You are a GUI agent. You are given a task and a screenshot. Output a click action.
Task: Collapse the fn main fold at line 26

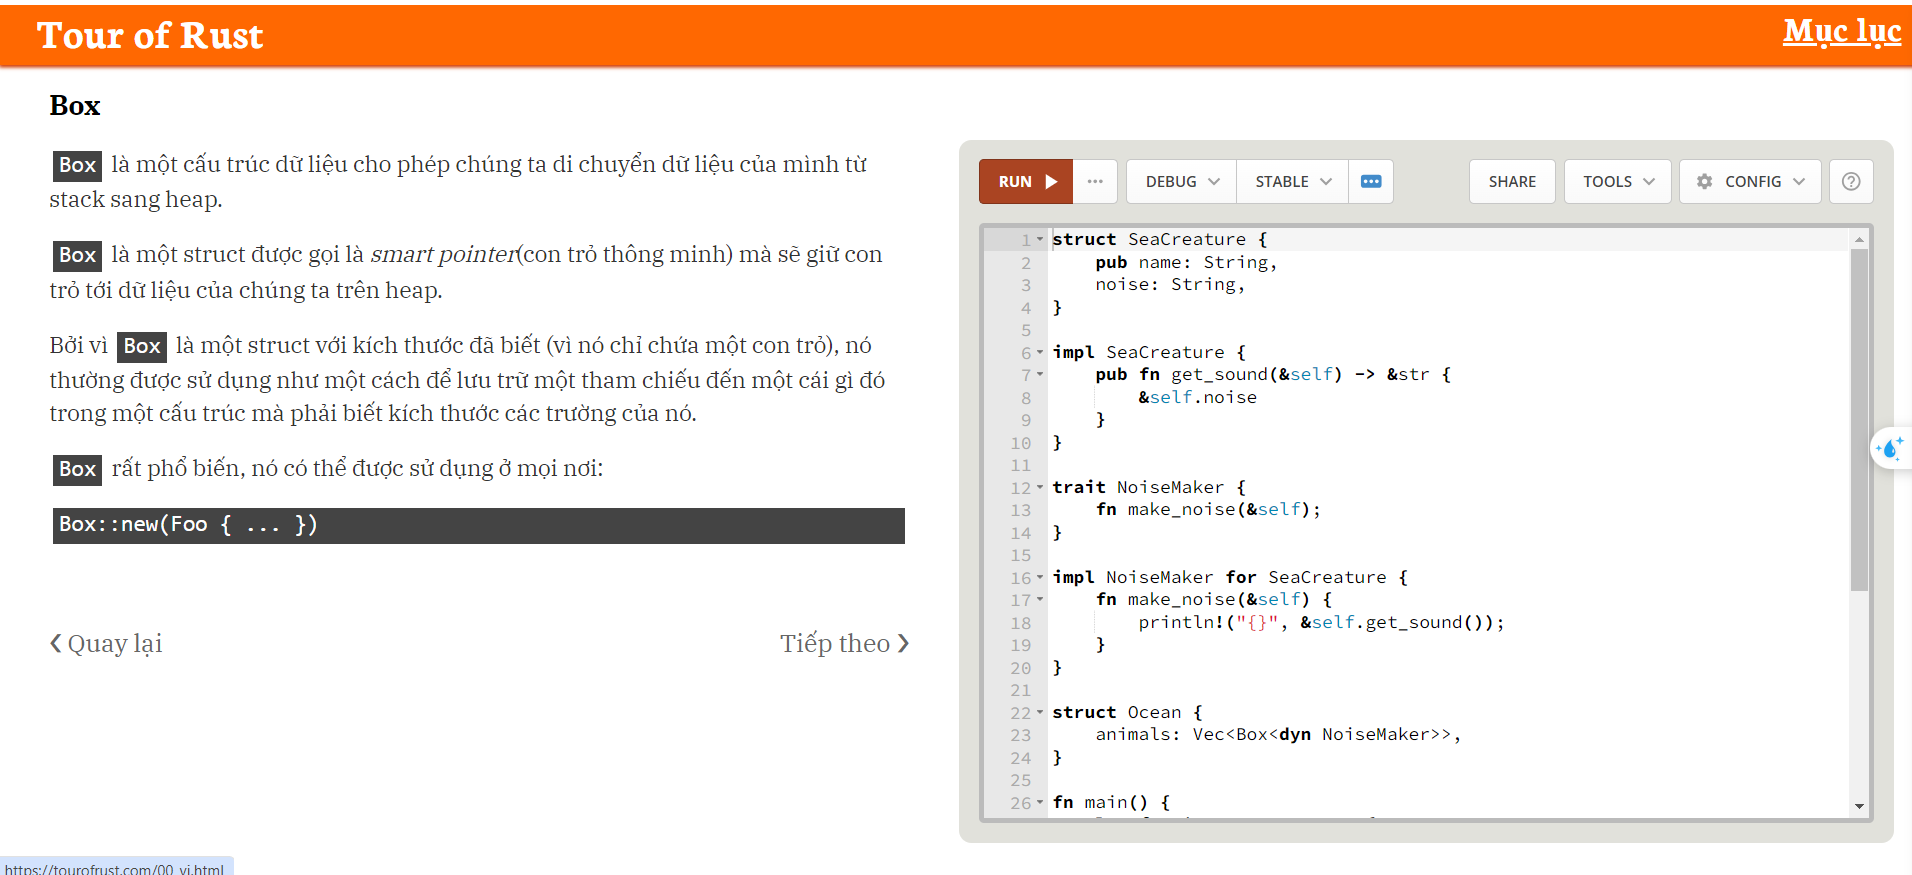pyautogui.click(x=1040, y=802)
